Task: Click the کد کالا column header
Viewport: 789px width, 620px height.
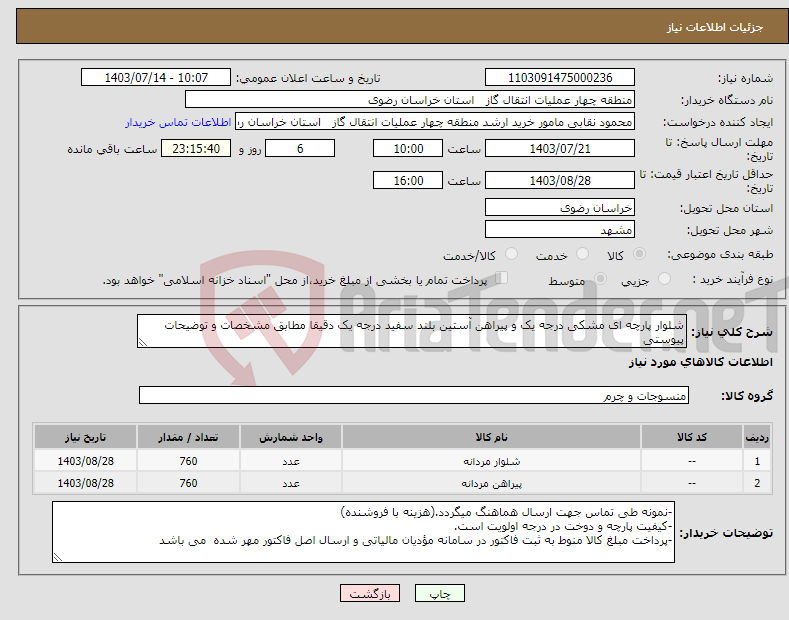Action: pyautogui.click(x=692, y=437)
